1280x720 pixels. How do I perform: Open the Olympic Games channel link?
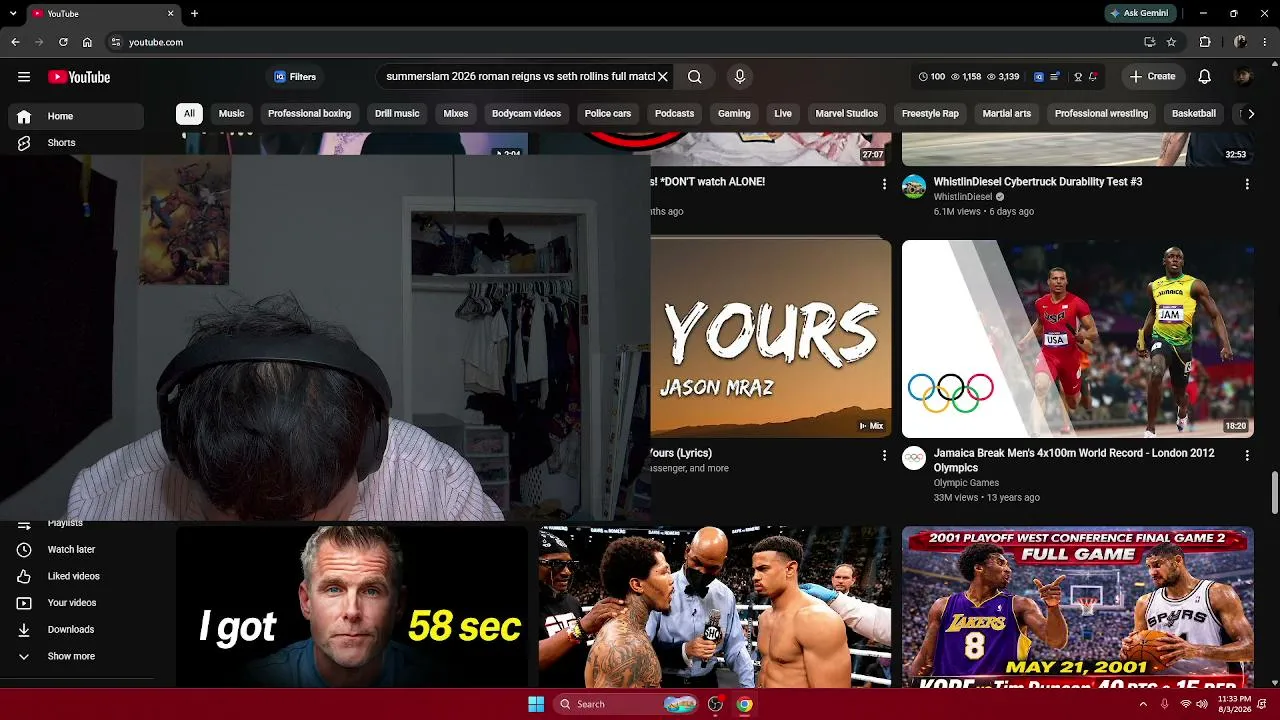click(x=966, y=483)
